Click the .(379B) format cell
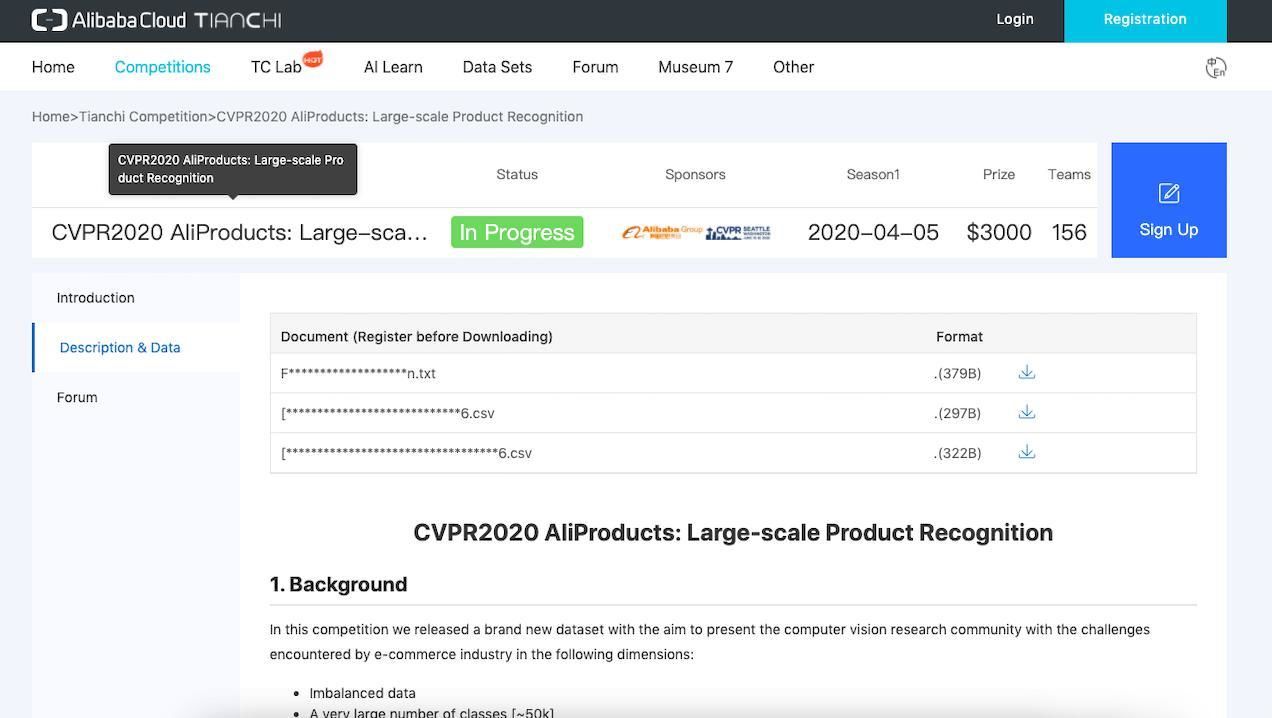Image resolution: width=1272 pixels, height=718 pixels. pos(958,373)
